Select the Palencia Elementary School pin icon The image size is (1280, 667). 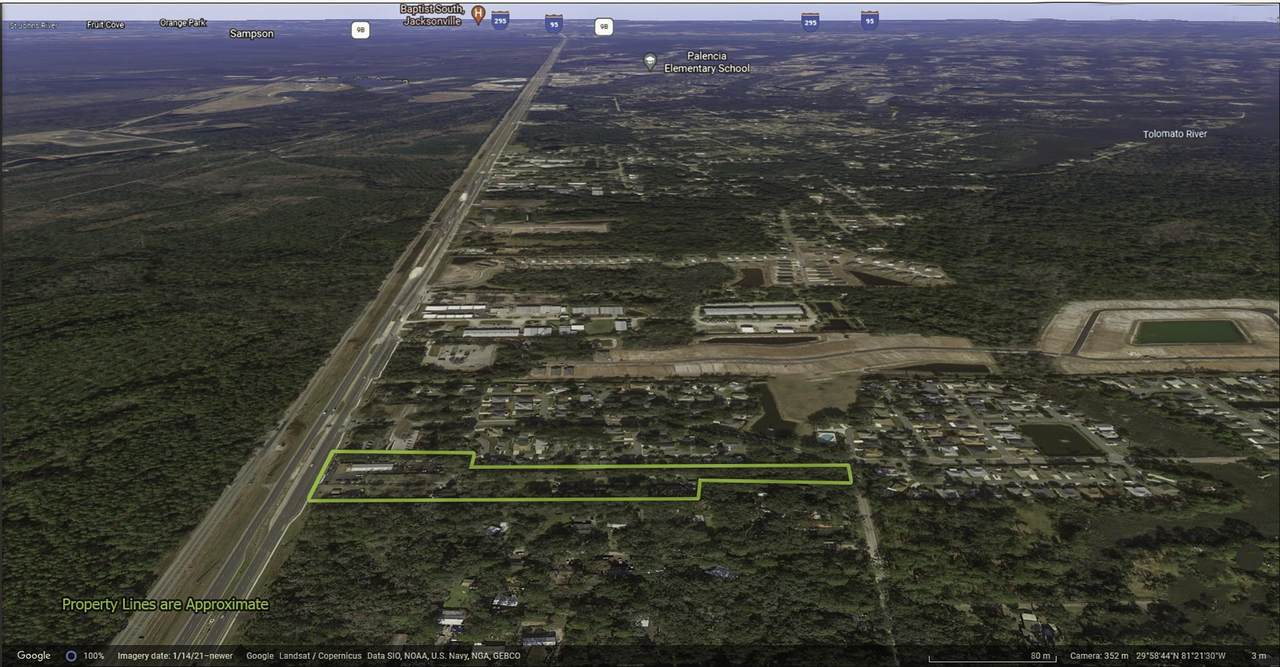[x=650, y=62]
